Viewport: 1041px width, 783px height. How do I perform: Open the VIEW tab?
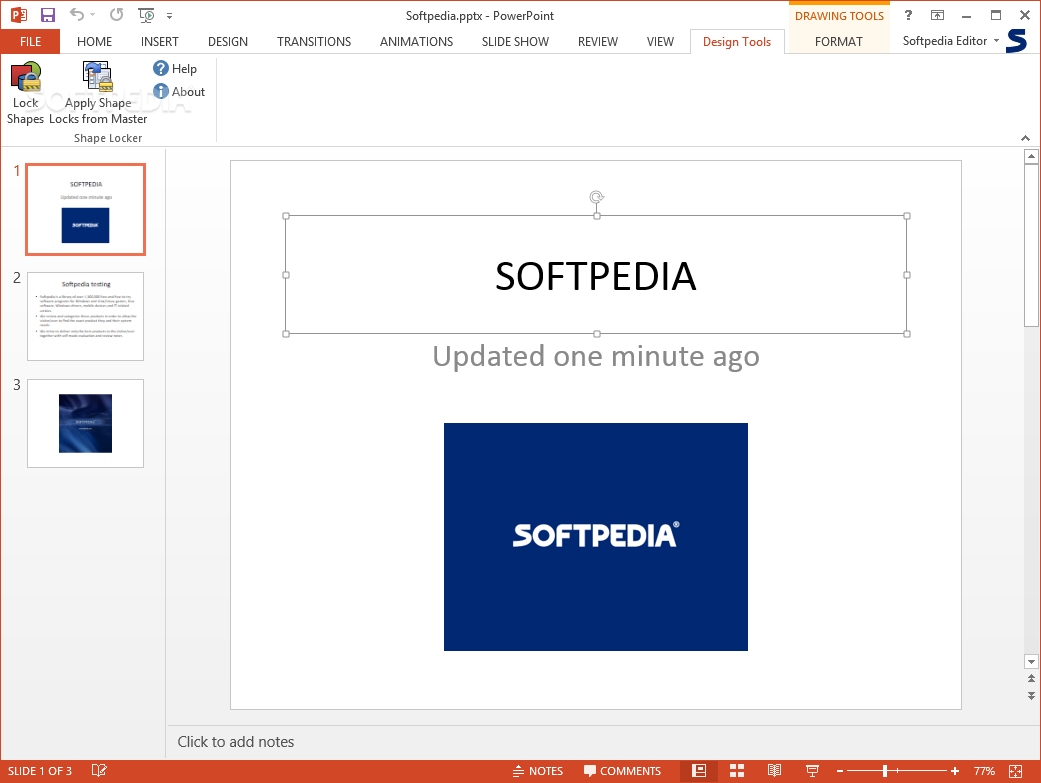pyautogui.click(x=660, y=41)
